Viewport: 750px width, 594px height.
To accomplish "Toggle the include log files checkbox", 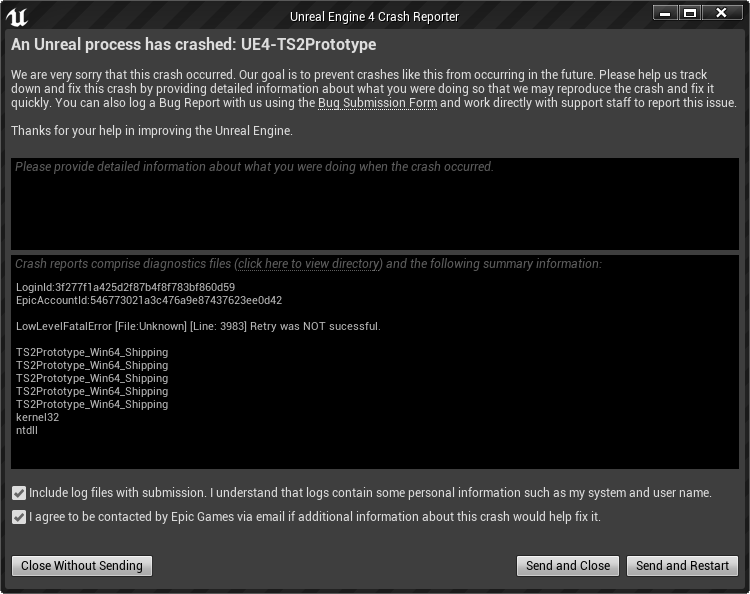I will (x=19, y=493).
